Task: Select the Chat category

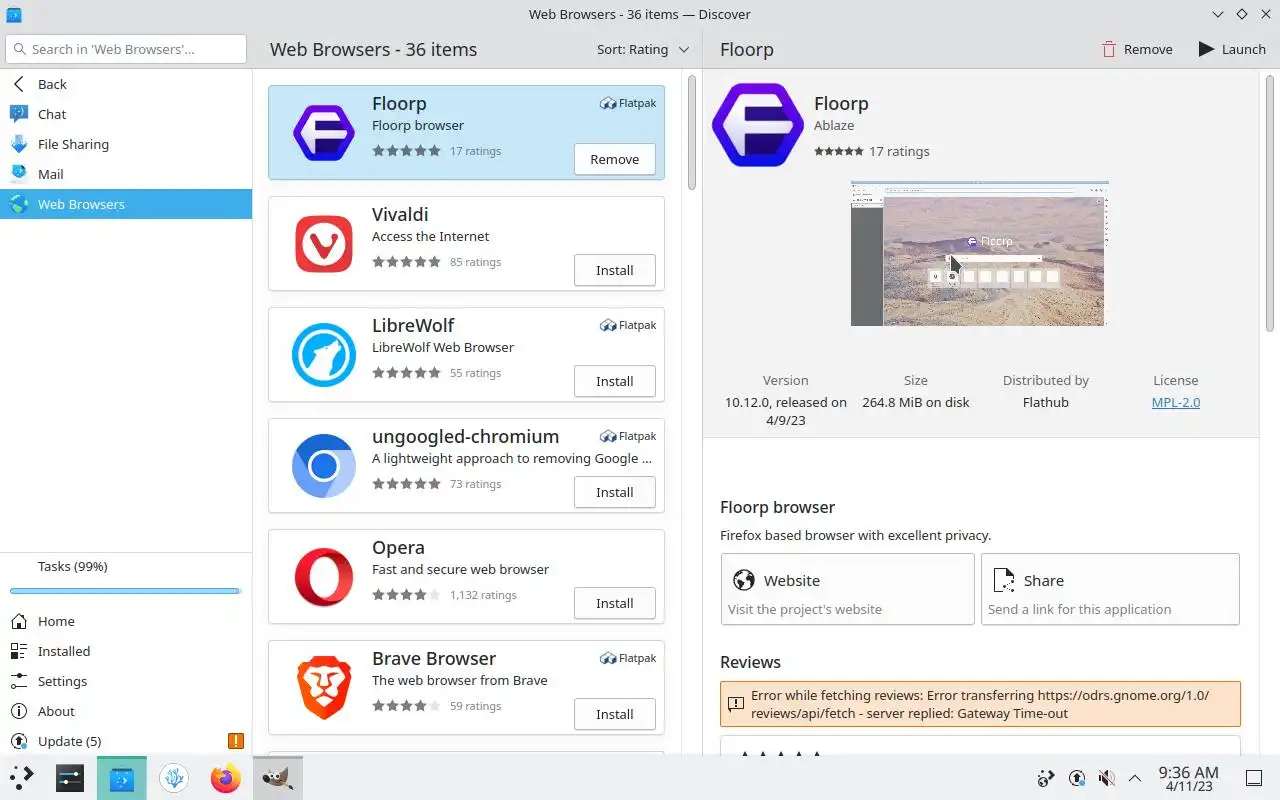Action: pyautogui.click(x=126, y=114)
